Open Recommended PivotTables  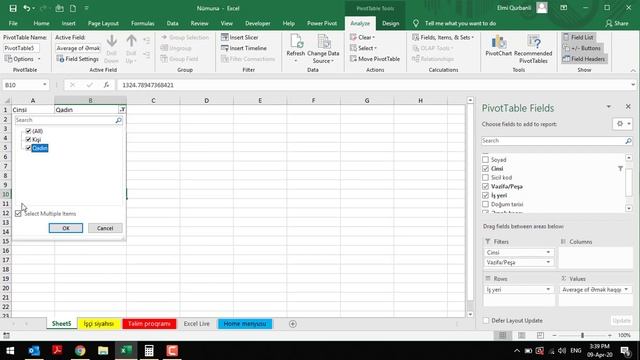(533, 49)
